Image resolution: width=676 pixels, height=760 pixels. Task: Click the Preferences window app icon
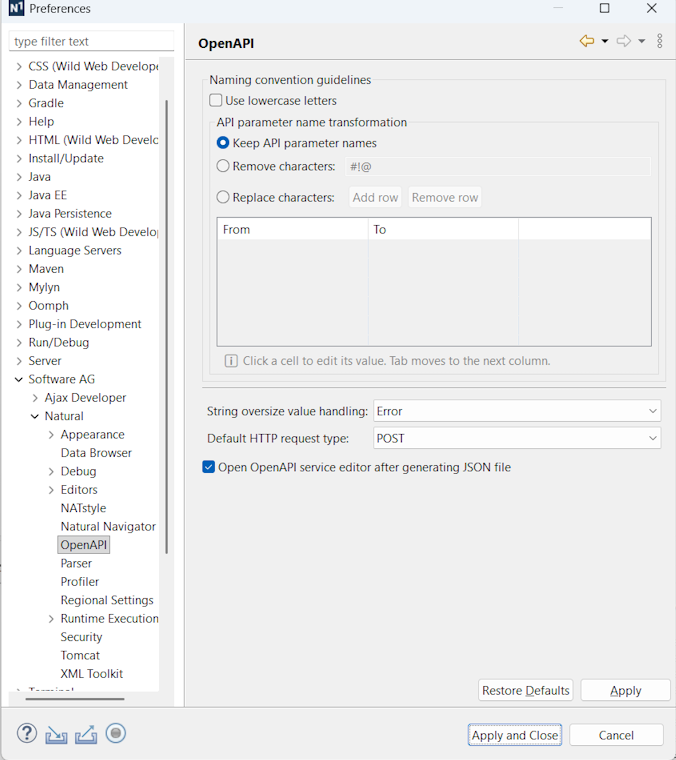tap(16, 8)
